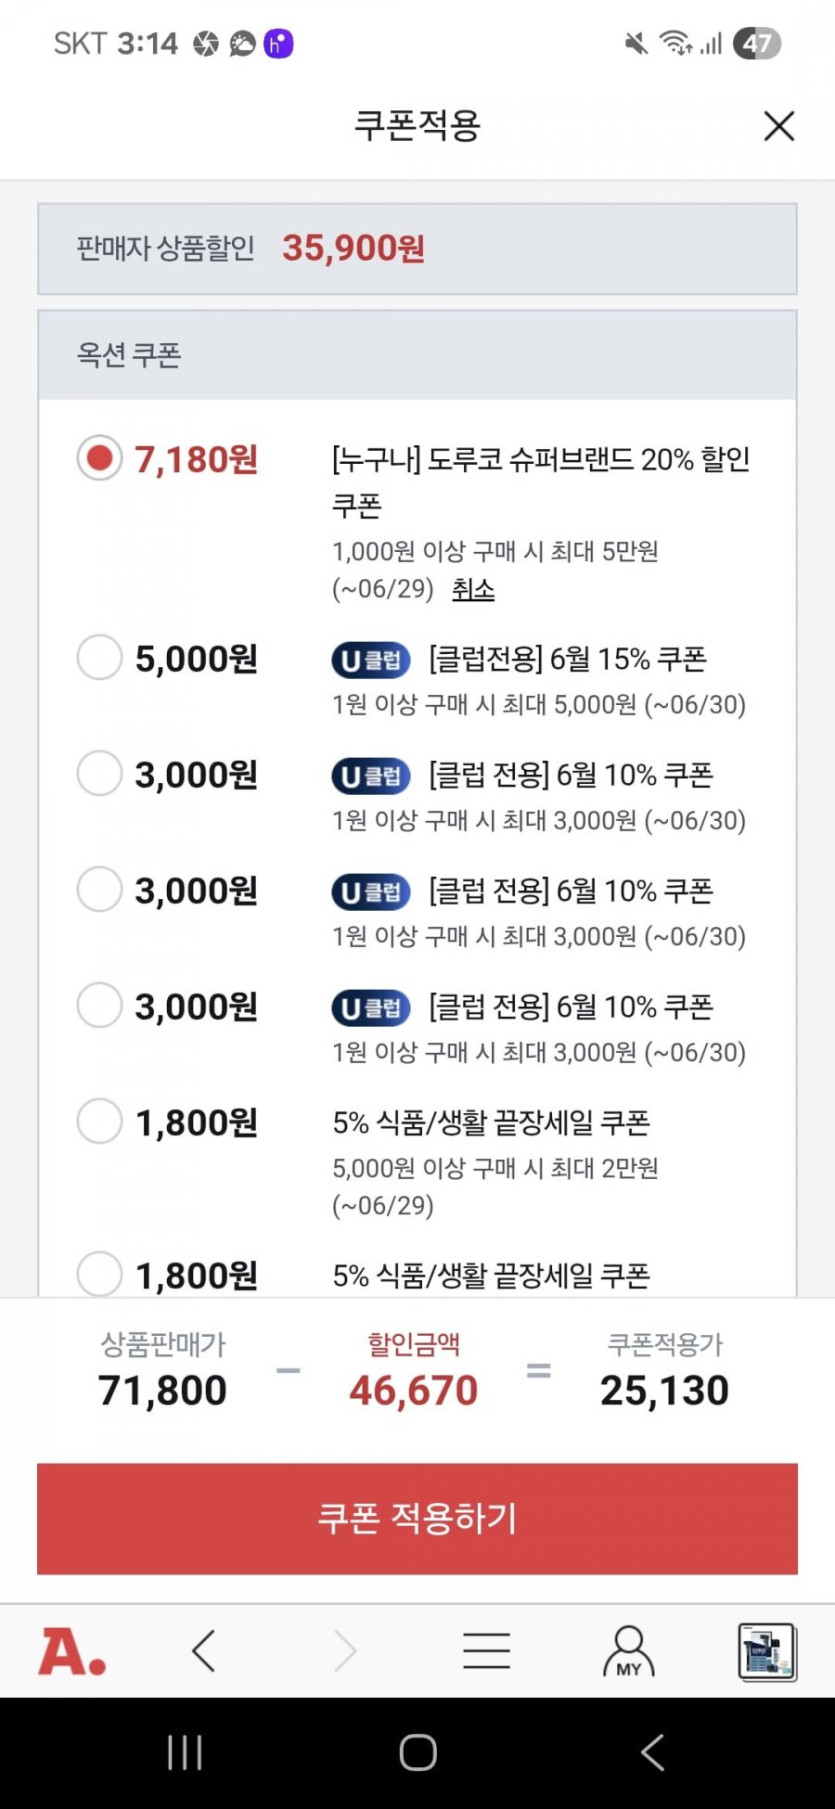Viewport: 835px width, 1809px height.
Task: Tap the Auction home logo icon
Action: point(72,1651)
